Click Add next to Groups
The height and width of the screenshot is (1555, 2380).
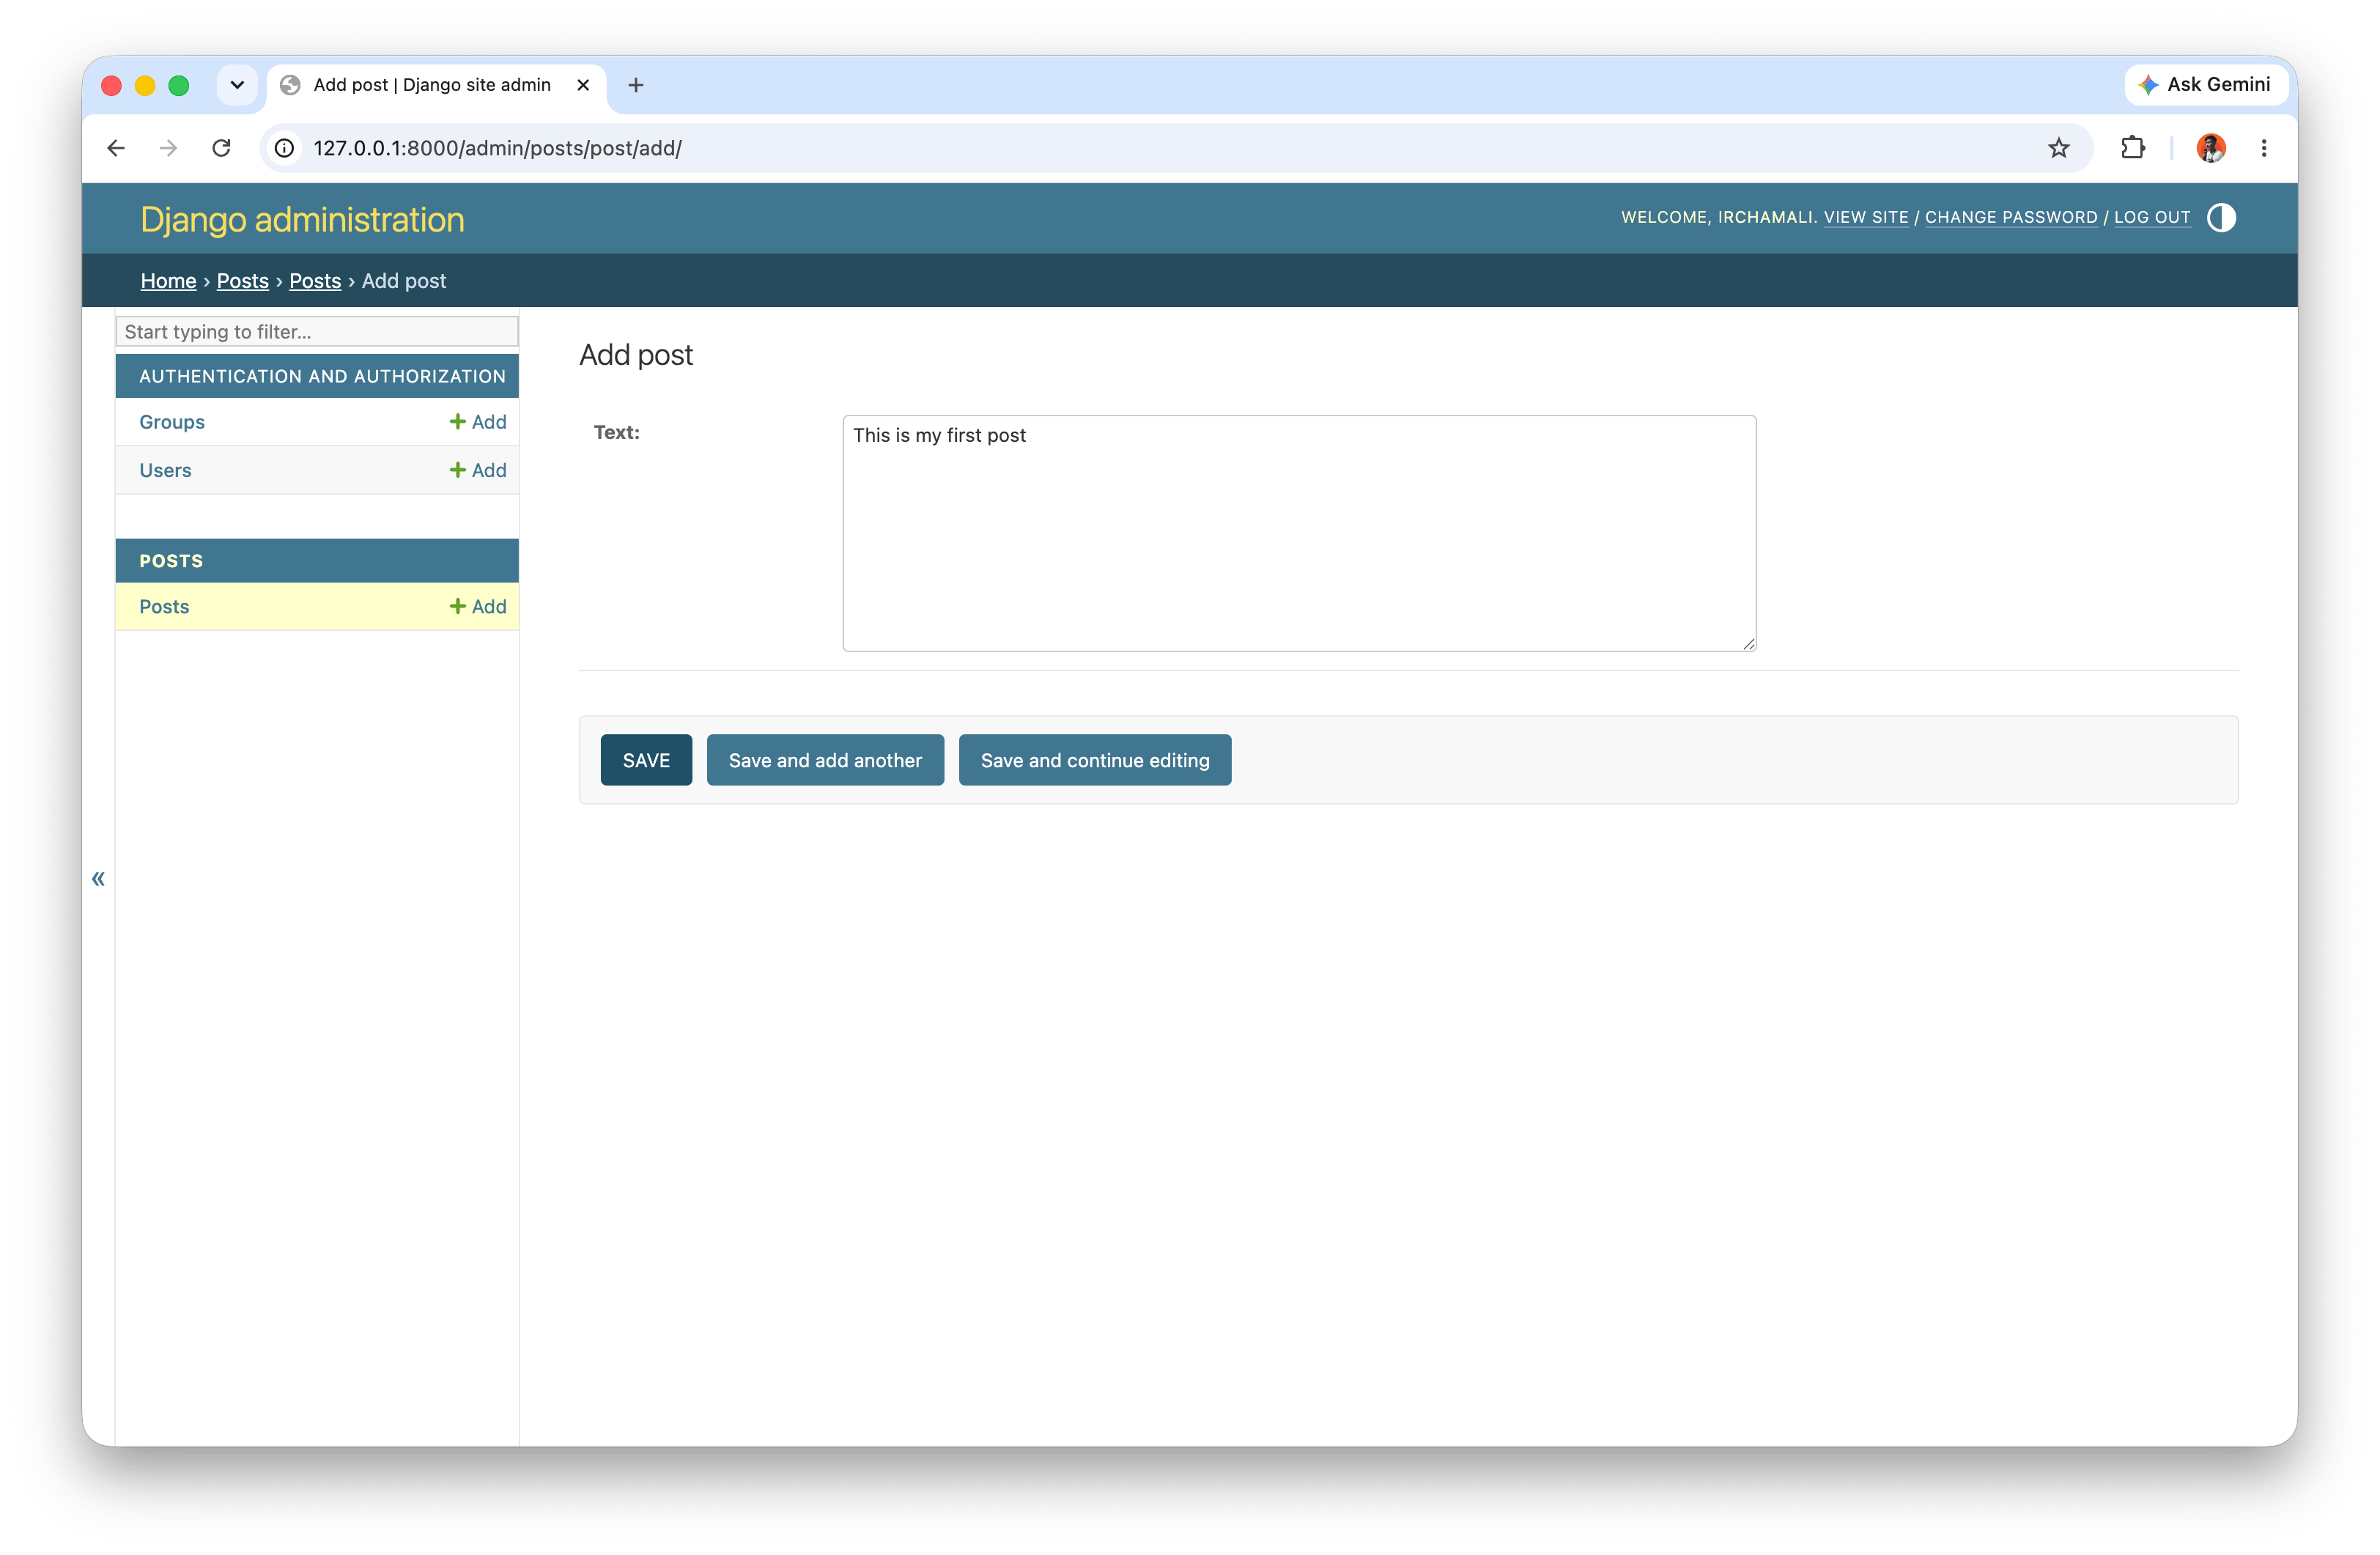(478, 422)
